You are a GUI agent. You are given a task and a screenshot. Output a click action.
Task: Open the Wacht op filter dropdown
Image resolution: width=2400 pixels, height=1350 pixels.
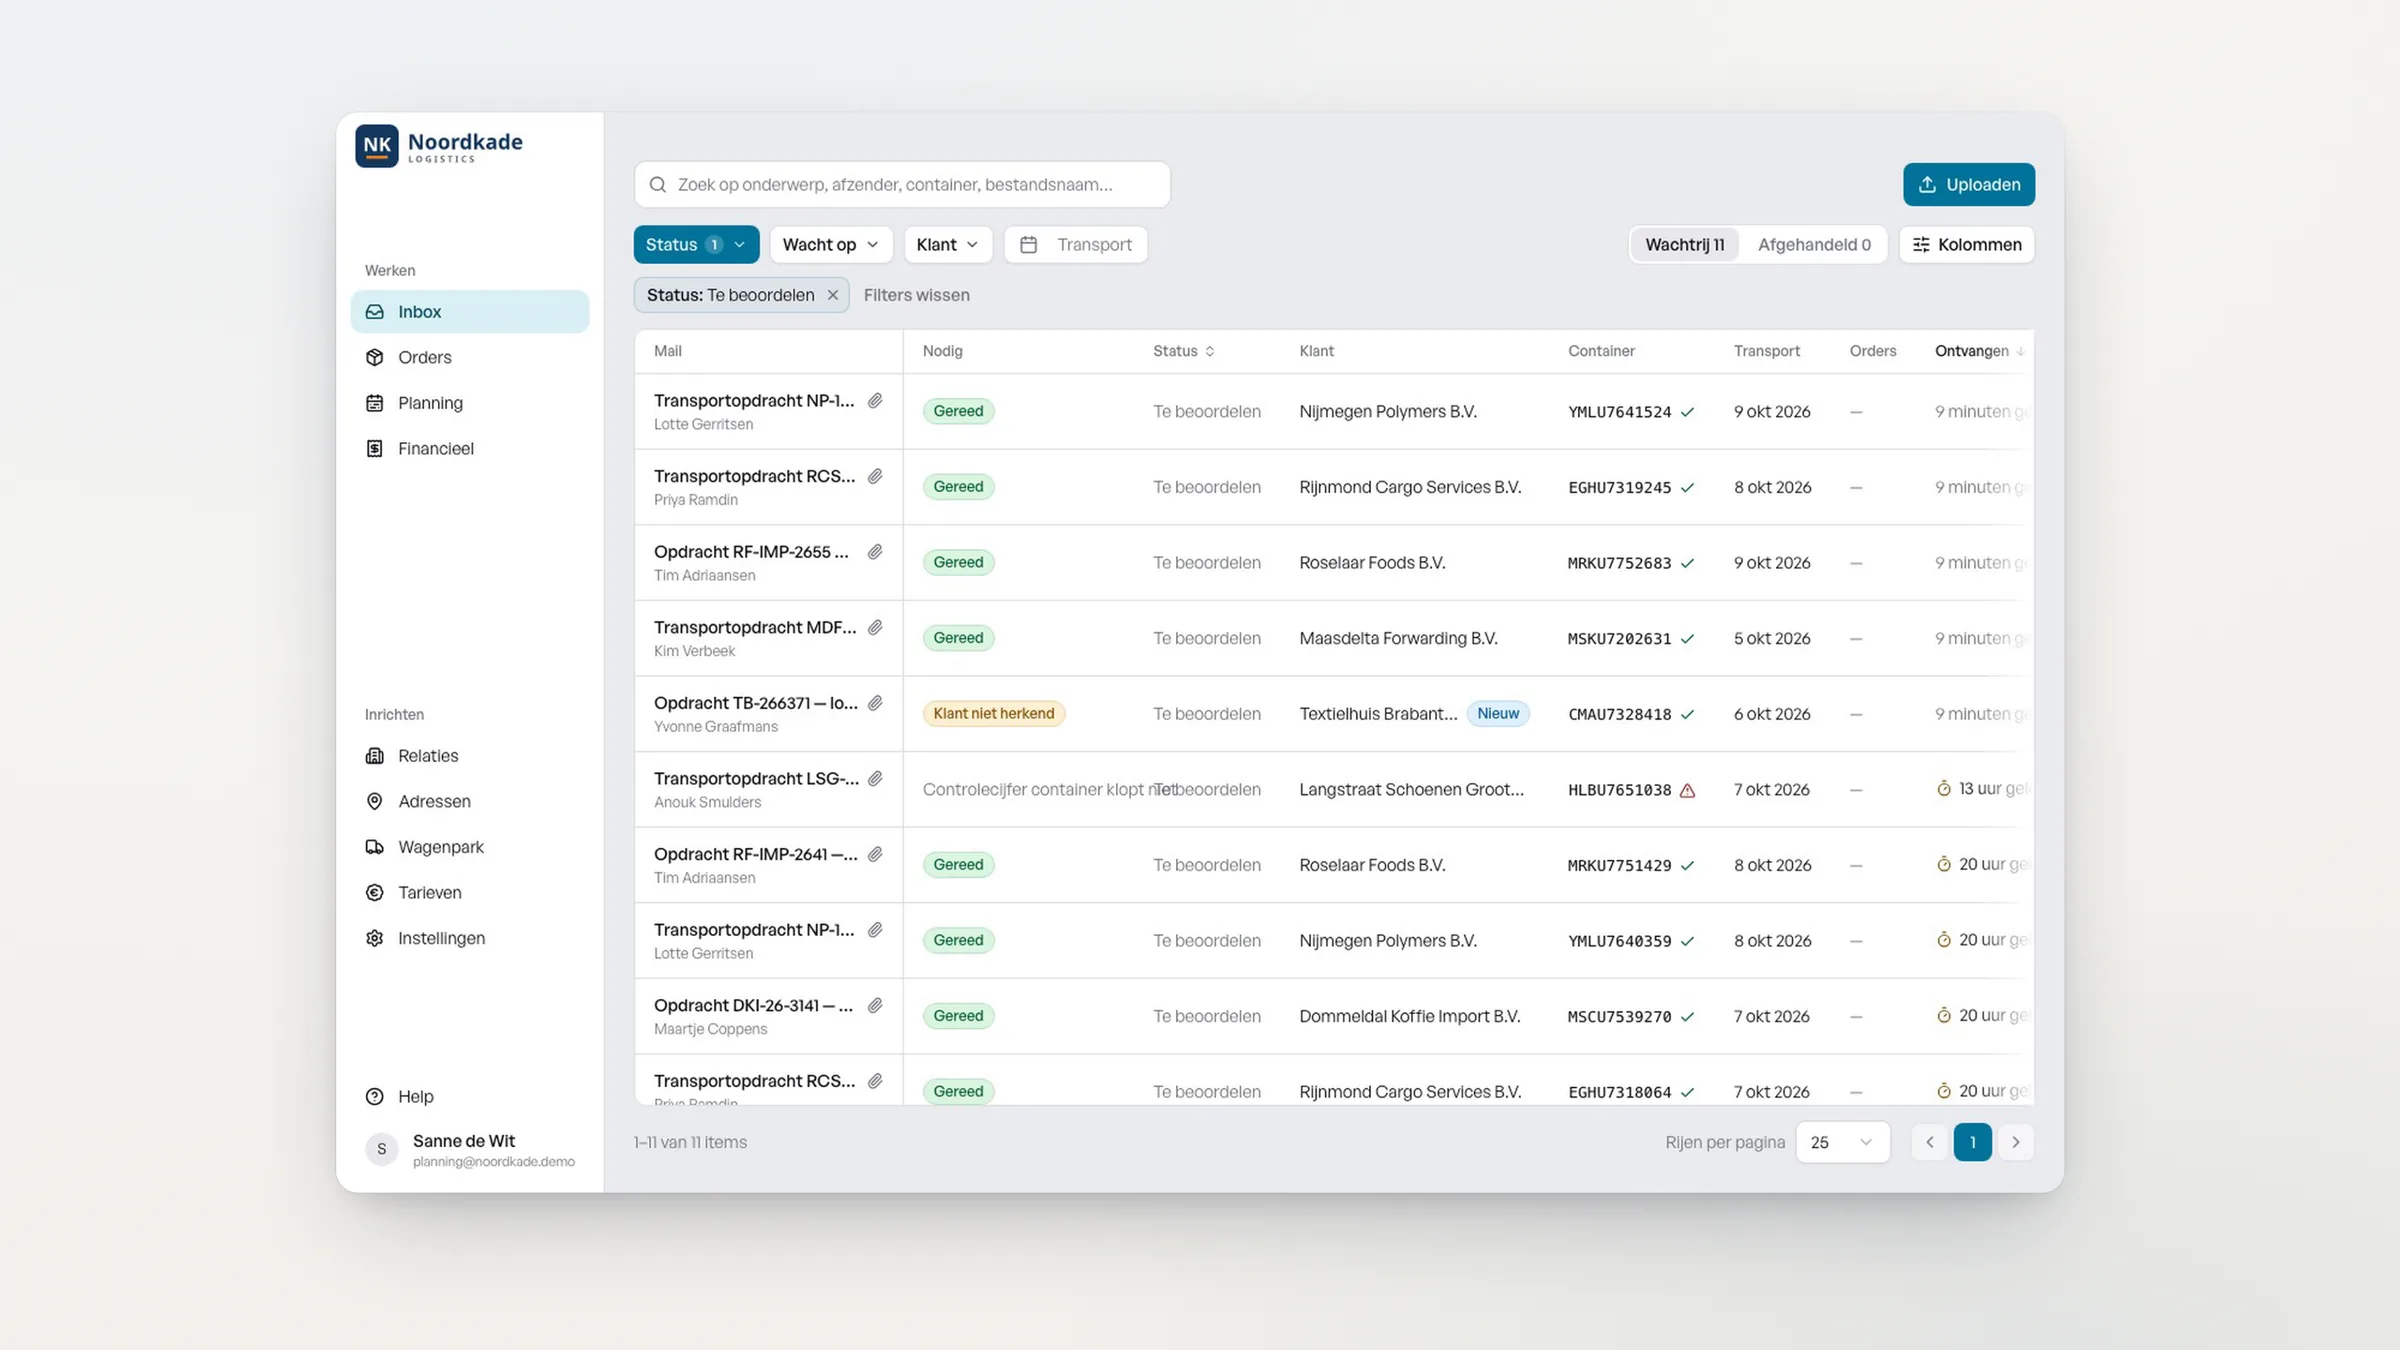(x=830, y=244)
